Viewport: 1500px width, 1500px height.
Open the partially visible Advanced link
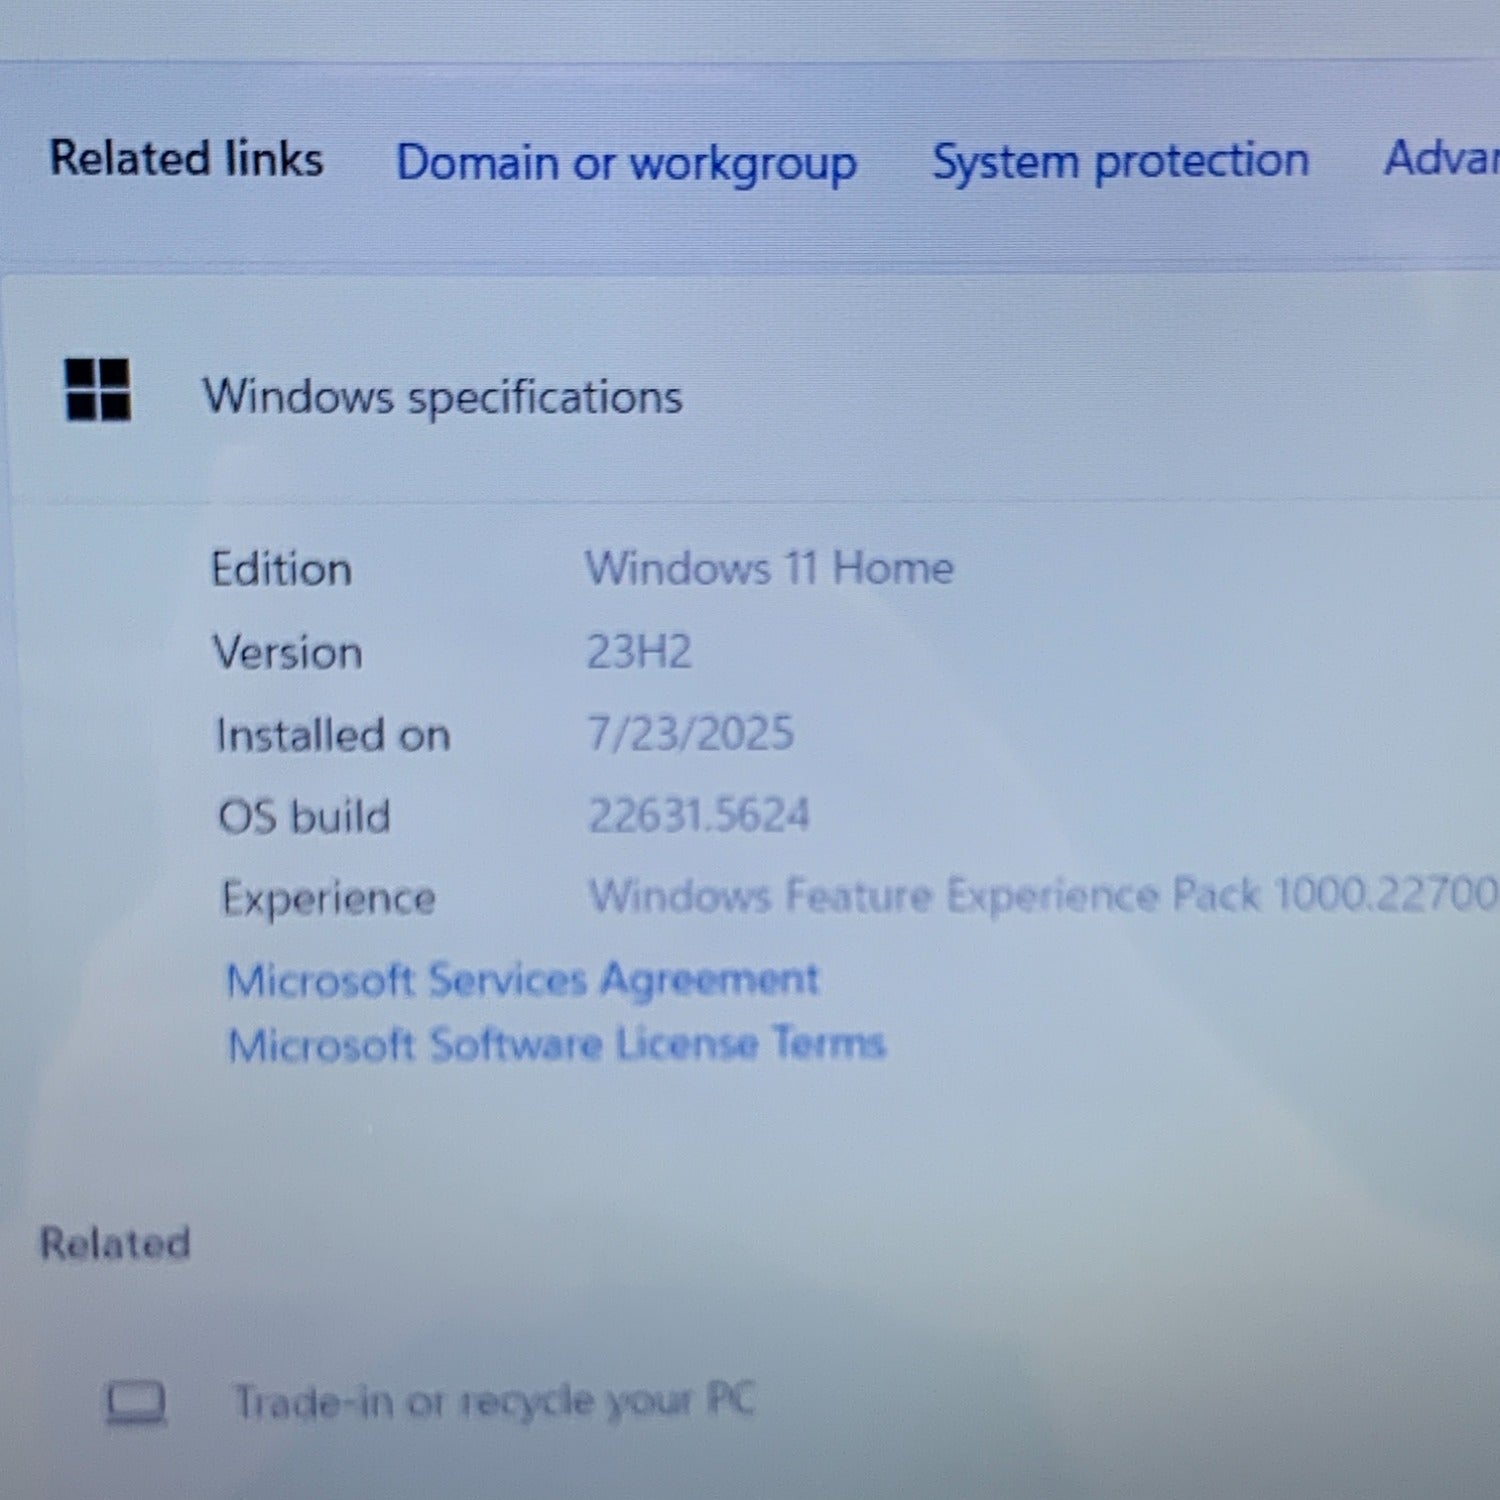(x=1441, y=158)
